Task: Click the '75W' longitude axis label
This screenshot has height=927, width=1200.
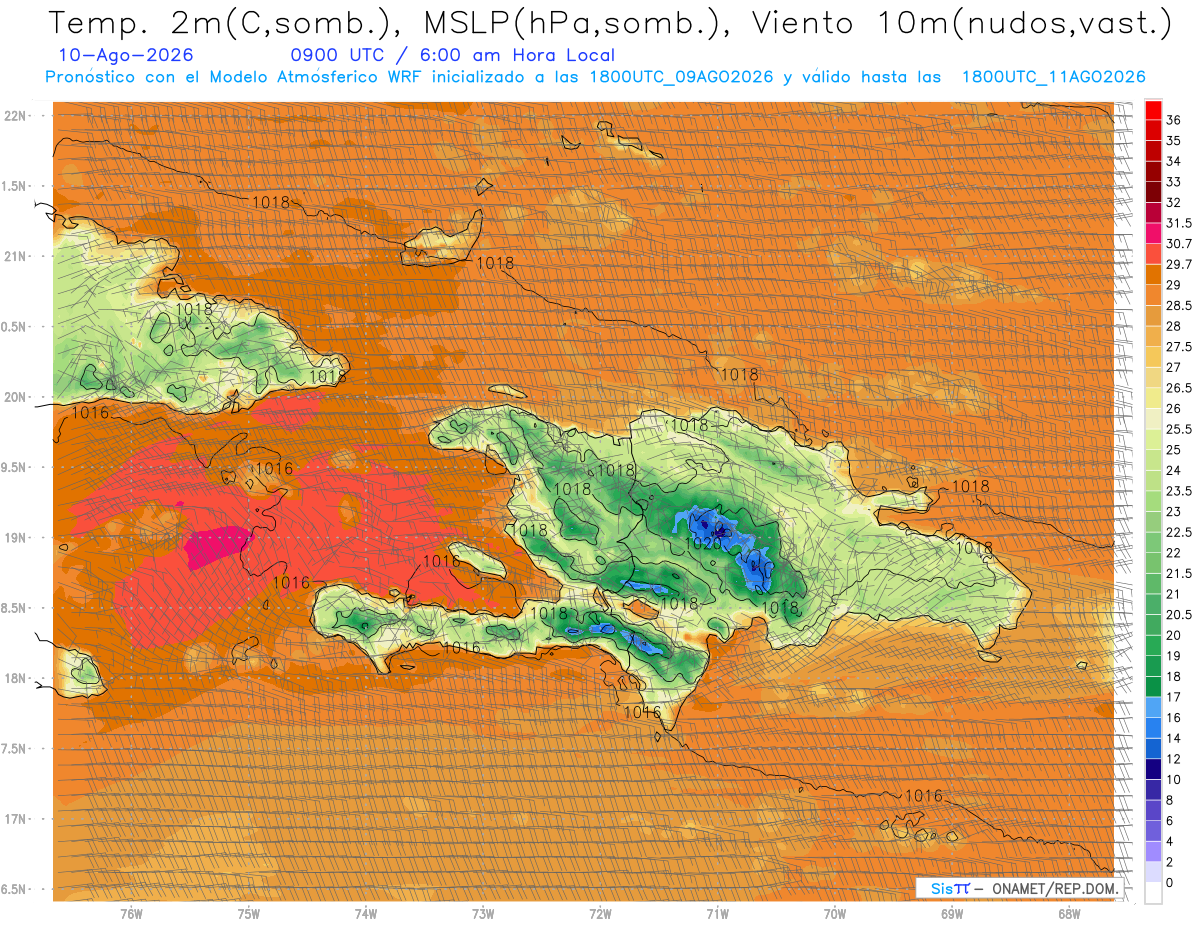Action: coord(248,913)
